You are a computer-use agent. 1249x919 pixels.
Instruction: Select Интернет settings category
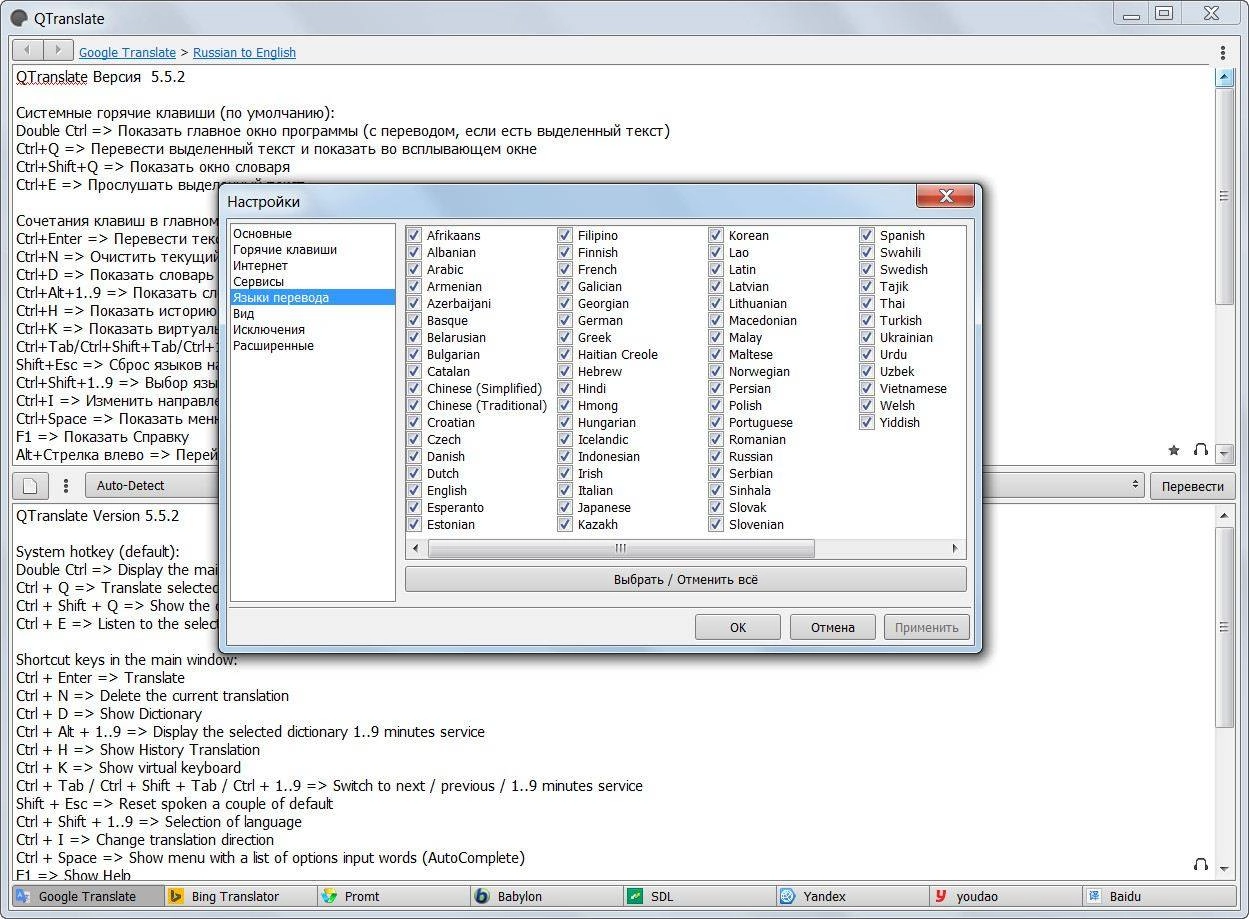point(260,265)
